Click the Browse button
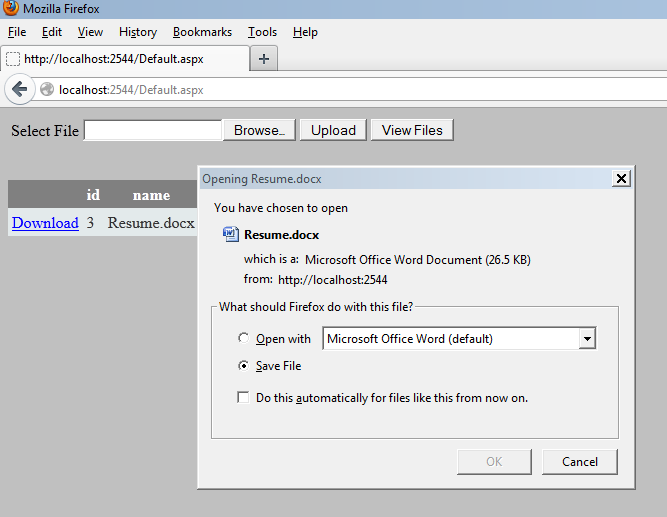This screenshot has height=517, width=667. (x=259, y=130)
